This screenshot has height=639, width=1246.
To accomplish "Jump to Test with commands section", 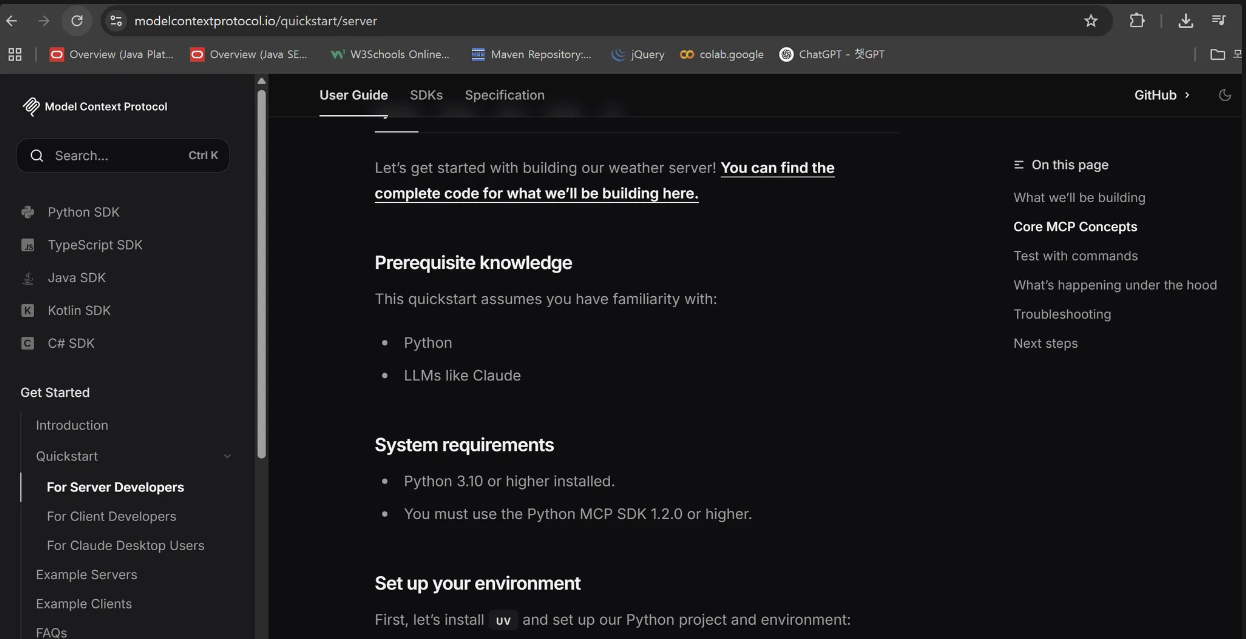I will 1075,255.
